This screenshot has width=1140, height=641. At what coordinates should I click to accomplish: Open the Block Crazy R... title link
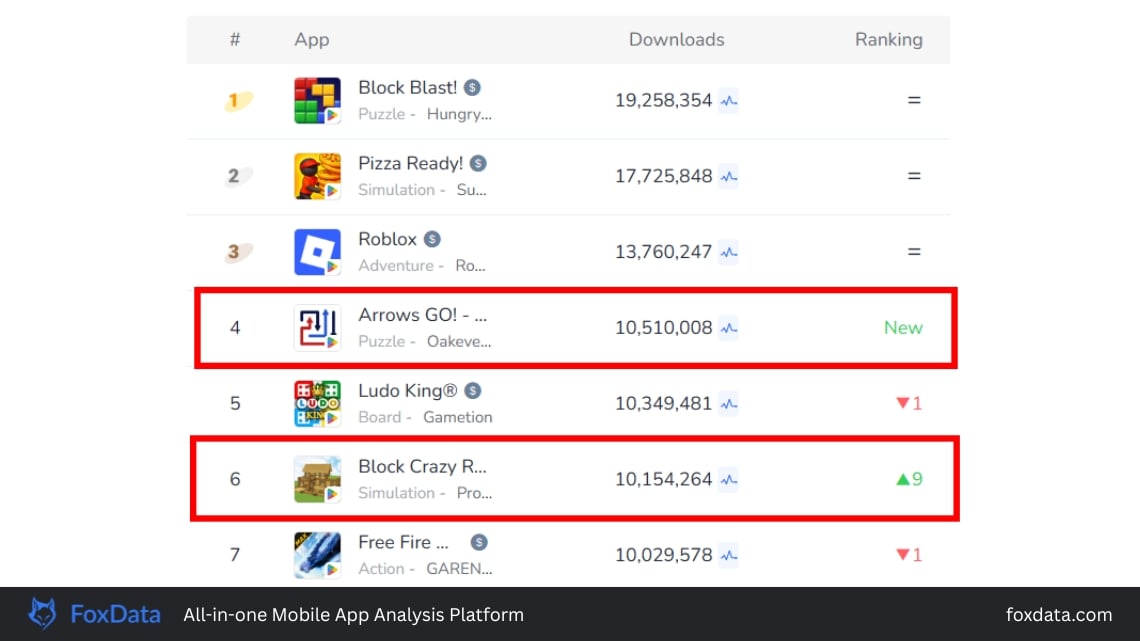(422, 467)
